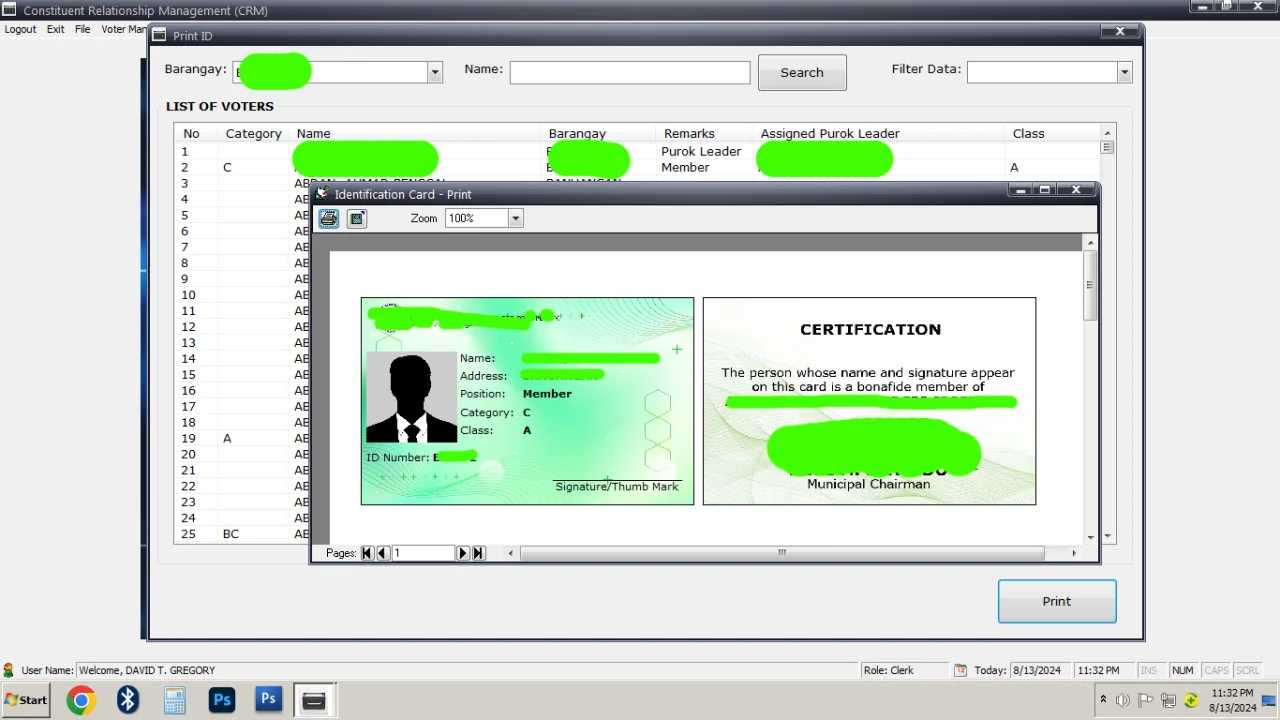Screen dimensions: 1280x720
Task: Click the green update tray icon
Action: click(x=1191, y=700)
